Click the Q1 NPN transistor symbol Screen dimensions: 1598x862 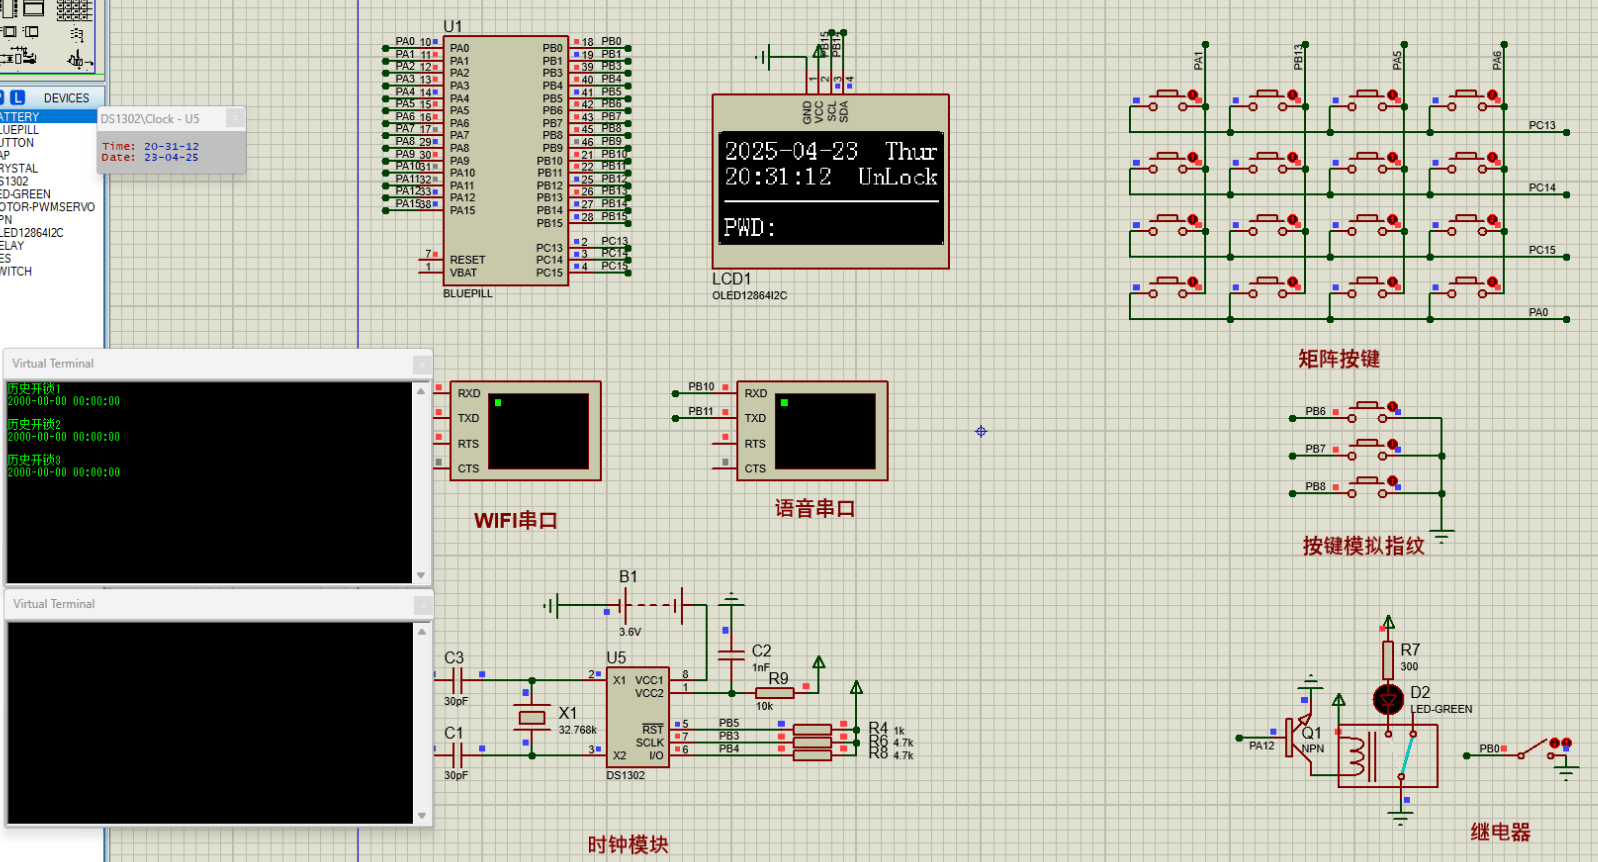click(1301, 738)
